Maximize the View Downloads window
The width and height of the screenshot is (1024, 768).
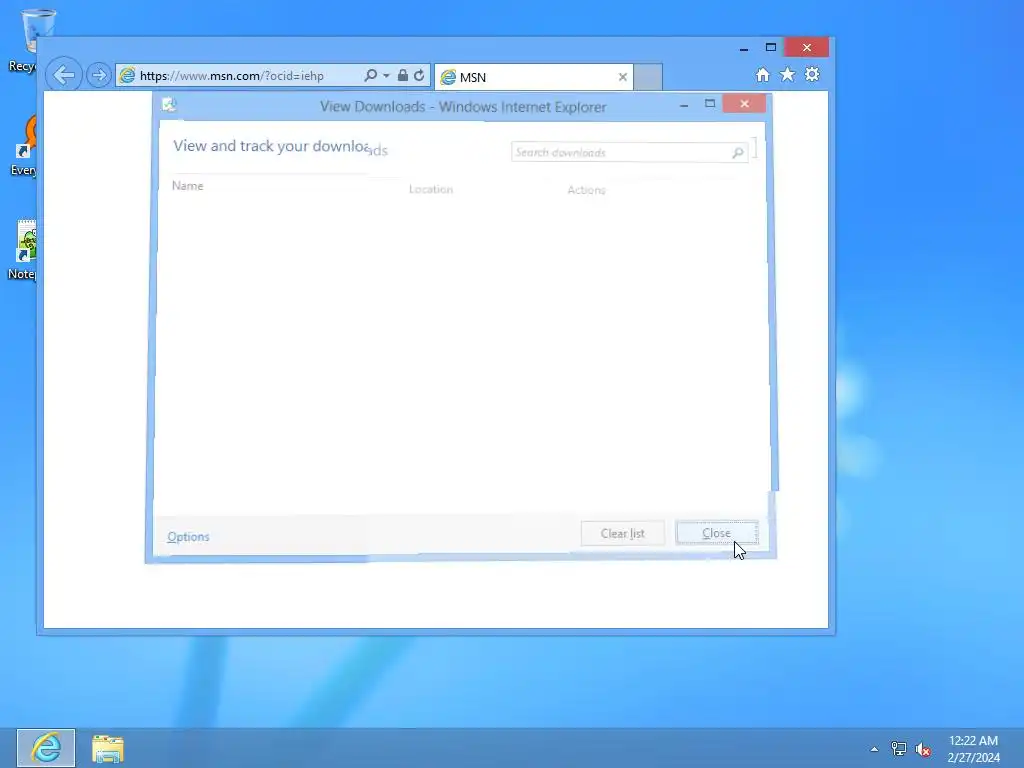(710, 104)
